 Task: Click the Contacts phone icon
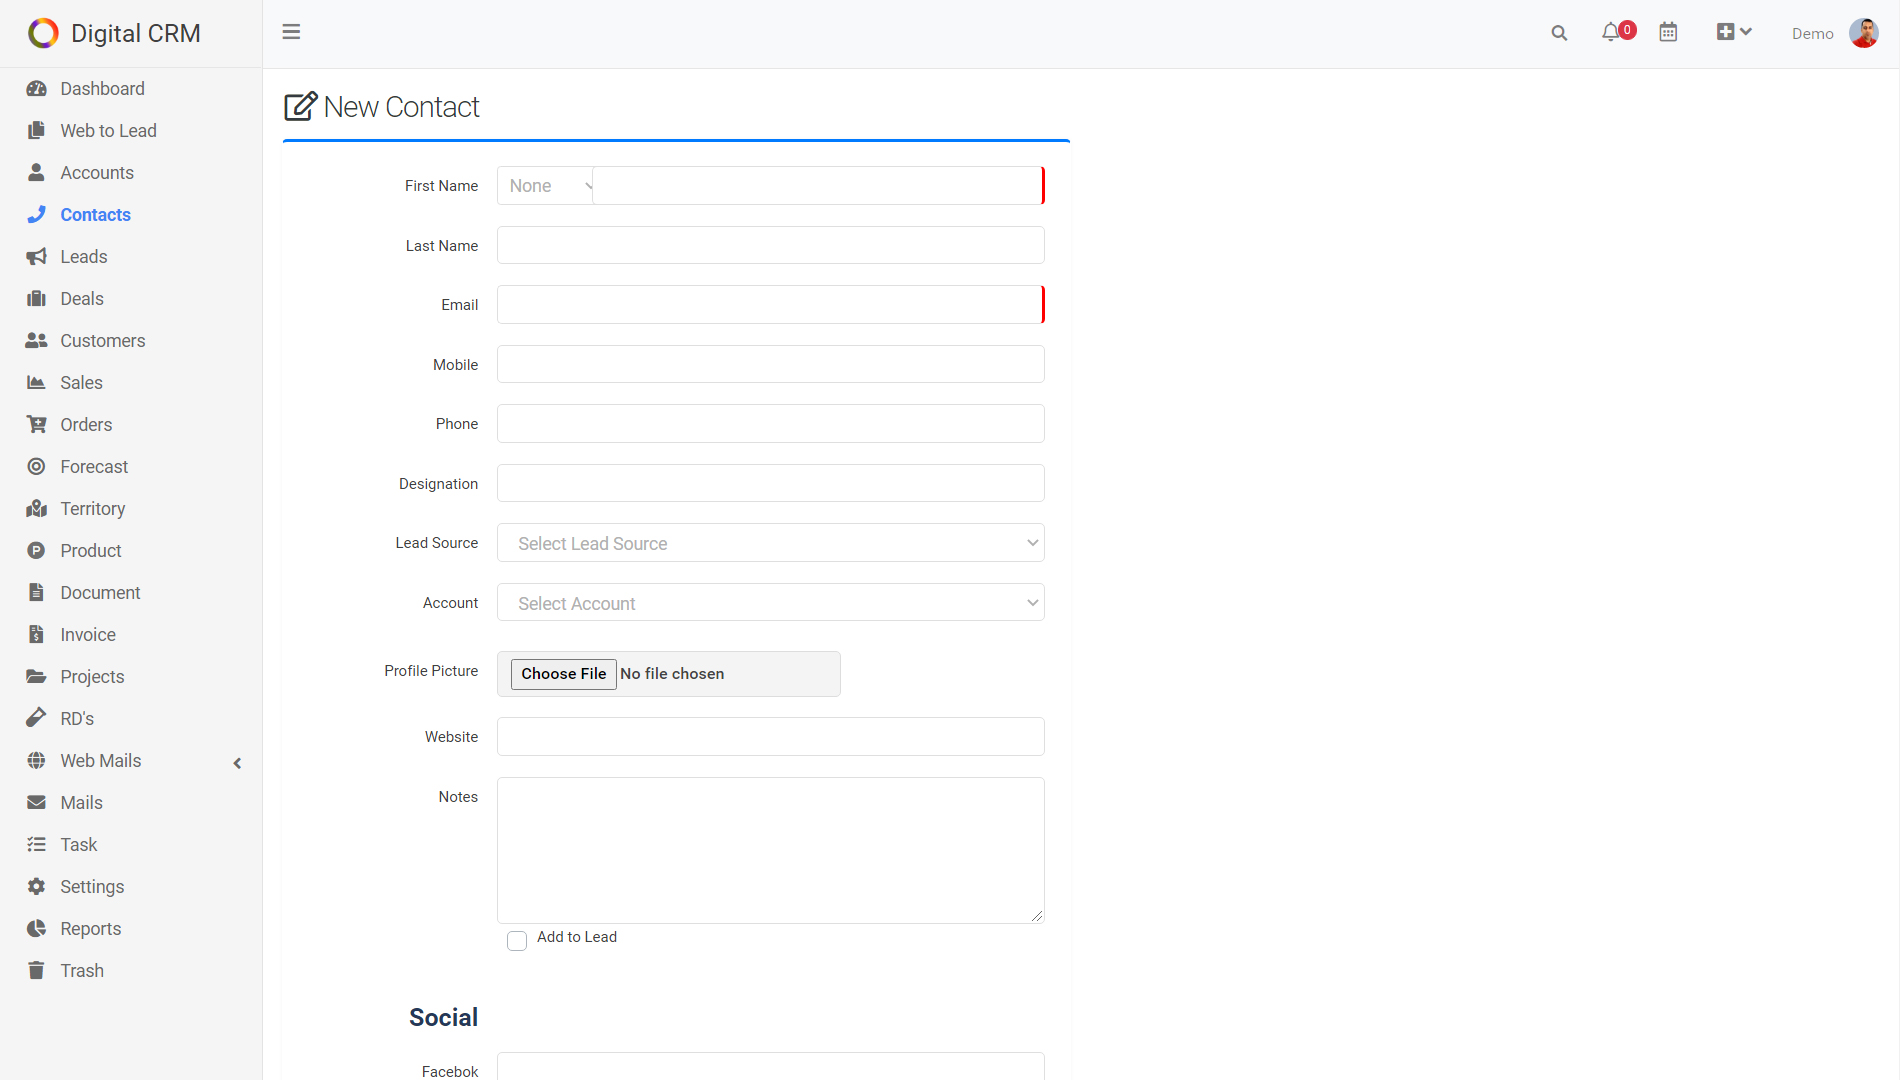(37, 215)
